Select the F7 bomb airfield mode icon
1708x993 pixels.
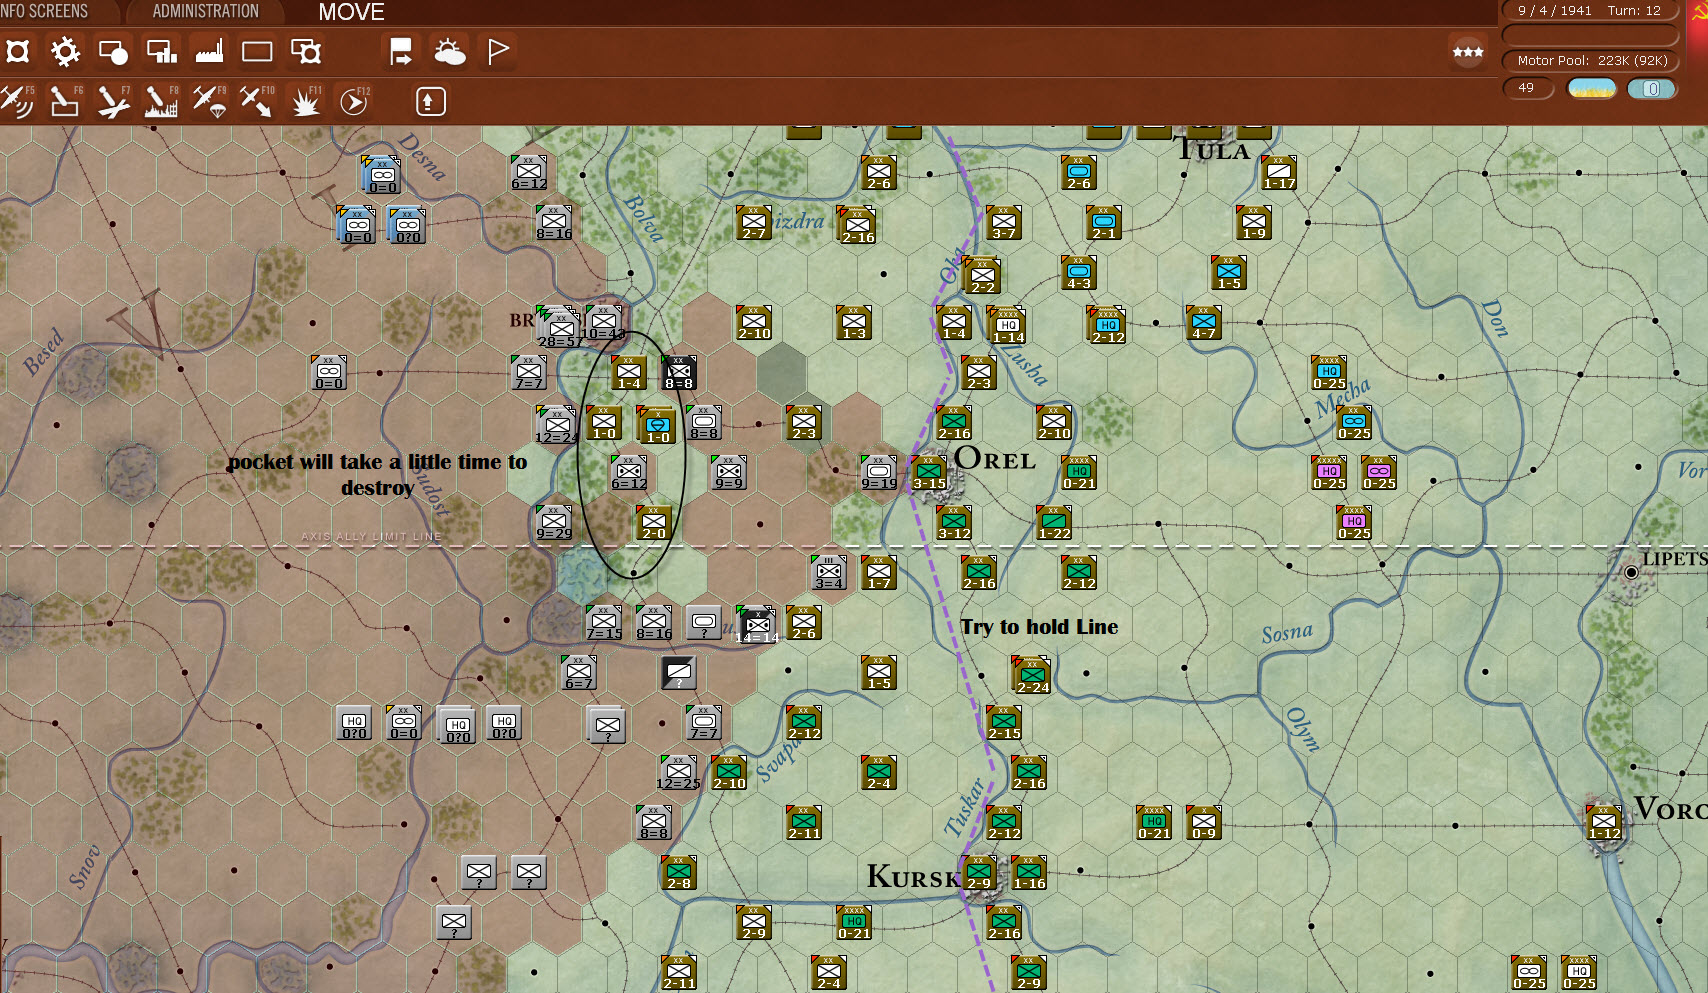(113, 101)
